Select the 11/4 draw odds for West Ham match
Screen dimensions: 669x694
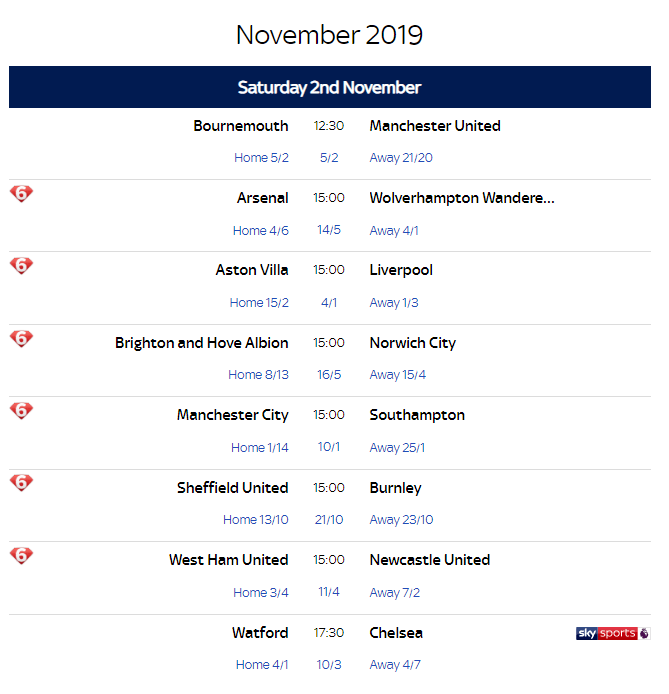(329, 592)
